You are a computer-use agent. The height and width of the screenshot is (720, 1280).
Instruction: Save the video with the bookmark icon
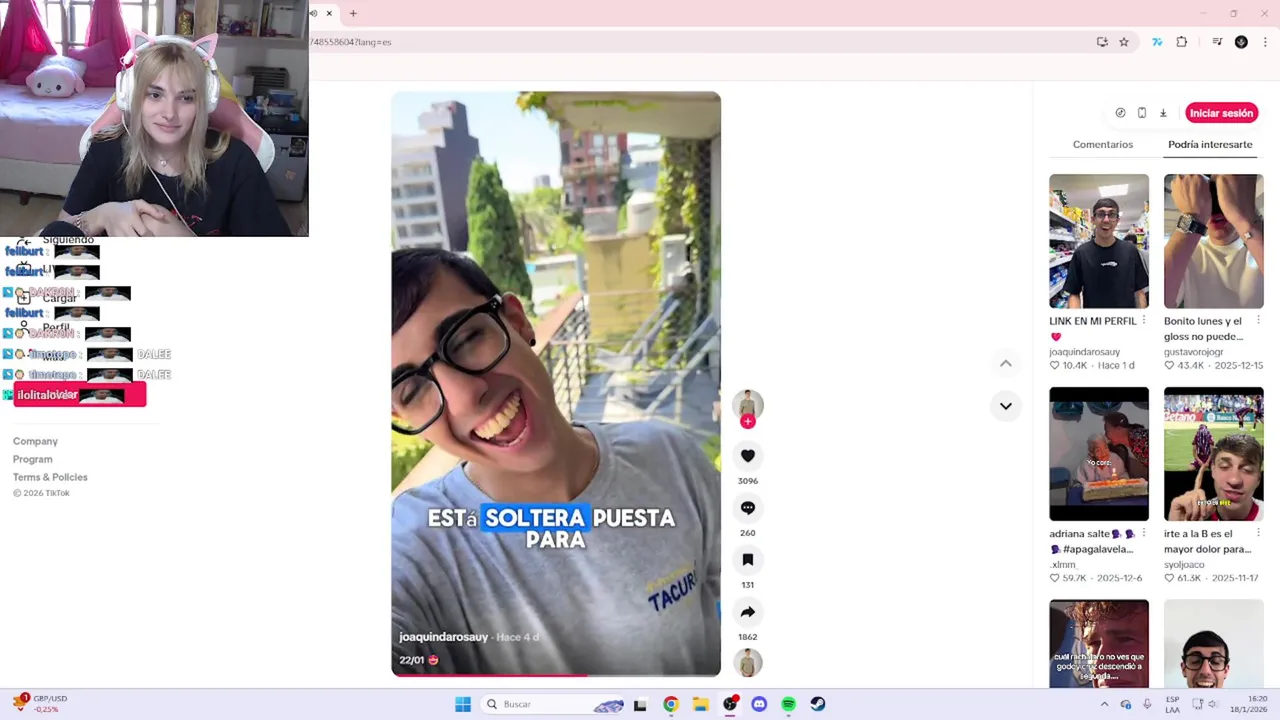click(x=747, y=560)
